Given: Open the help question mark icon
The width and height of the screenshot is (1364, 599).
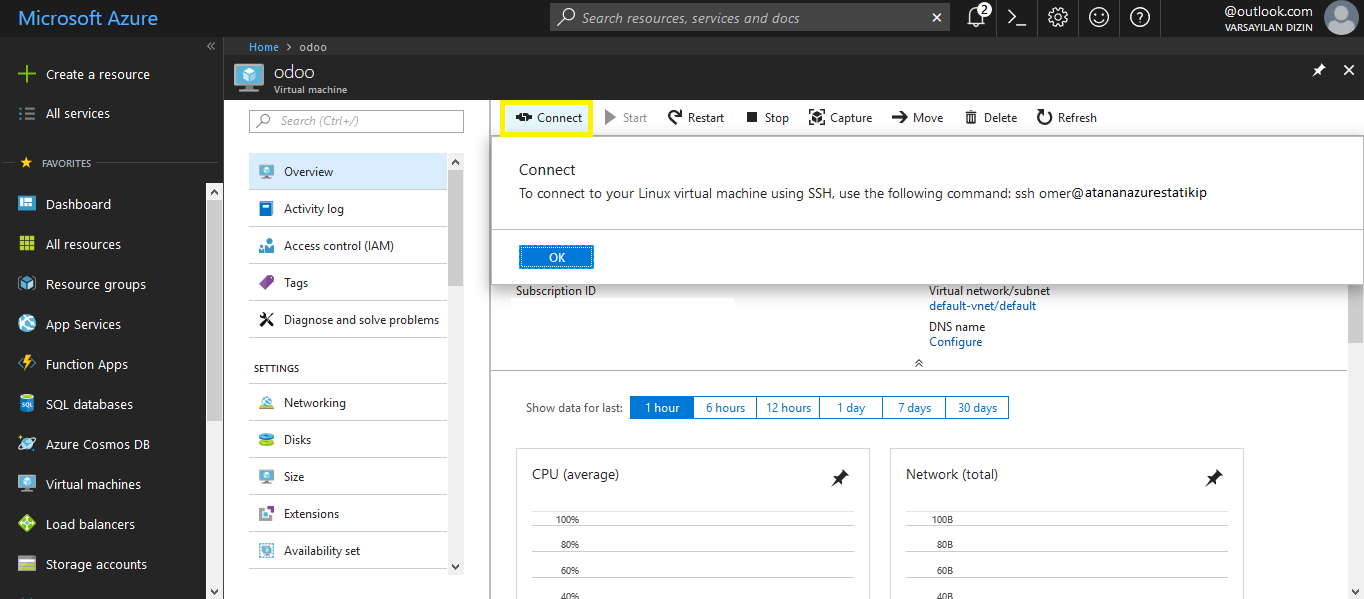Looking at the screenshot, I should [1140, 17].
